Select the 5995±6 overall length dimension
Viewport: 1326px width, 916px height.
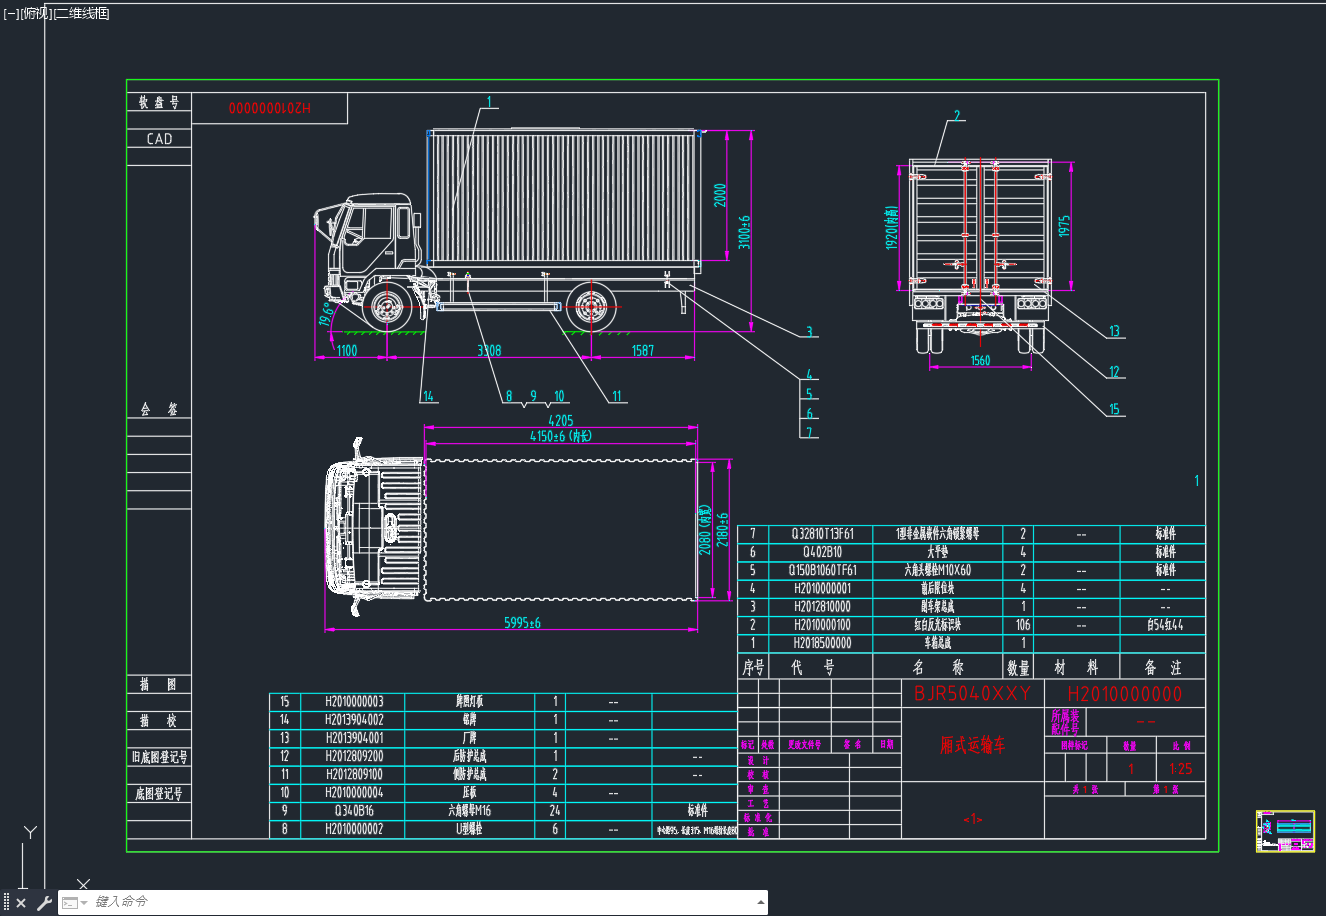522,623
